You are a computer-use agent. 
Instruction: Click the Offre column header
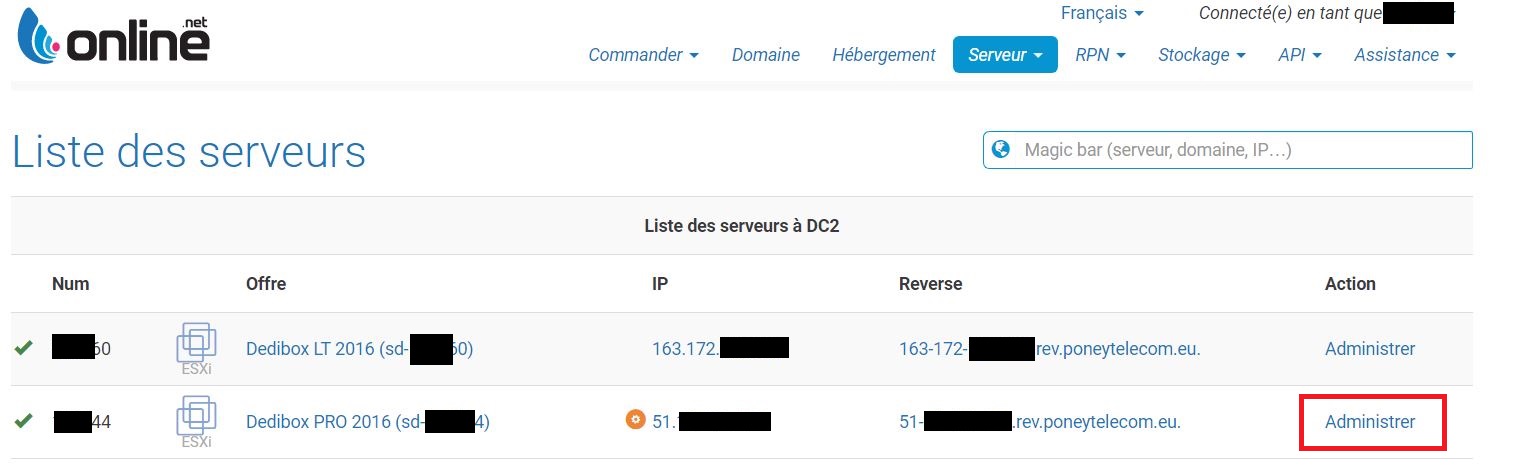pos(266,284)
